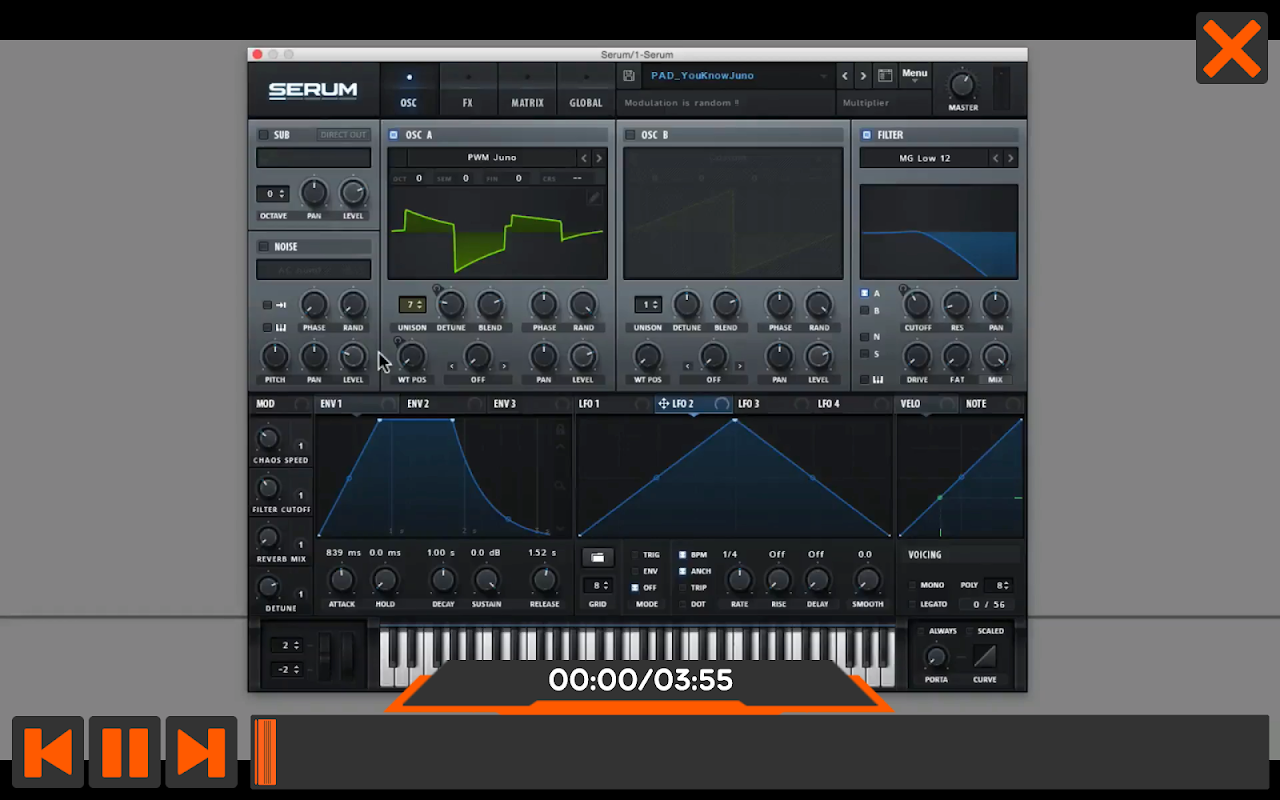1280x800 pixels.
Task: Open OSC B warp mode OFF selector
Action: tap(713, 380)
